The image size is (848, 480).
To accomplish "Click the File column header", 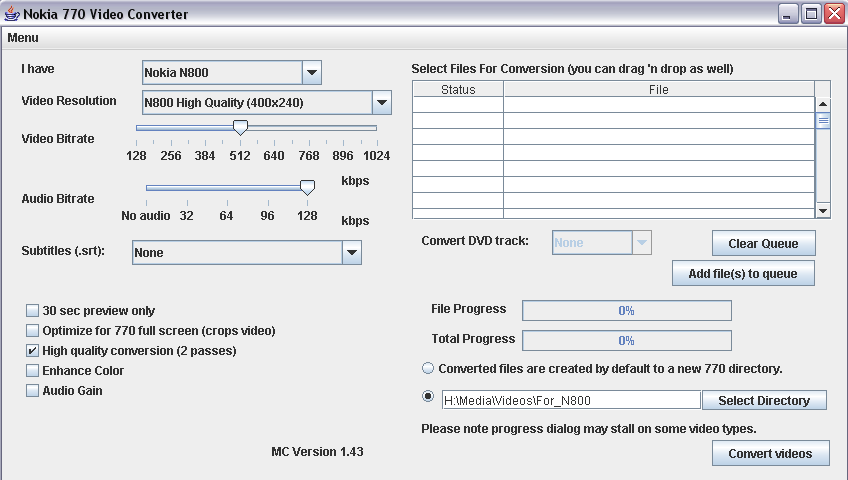I will point(659,89).
